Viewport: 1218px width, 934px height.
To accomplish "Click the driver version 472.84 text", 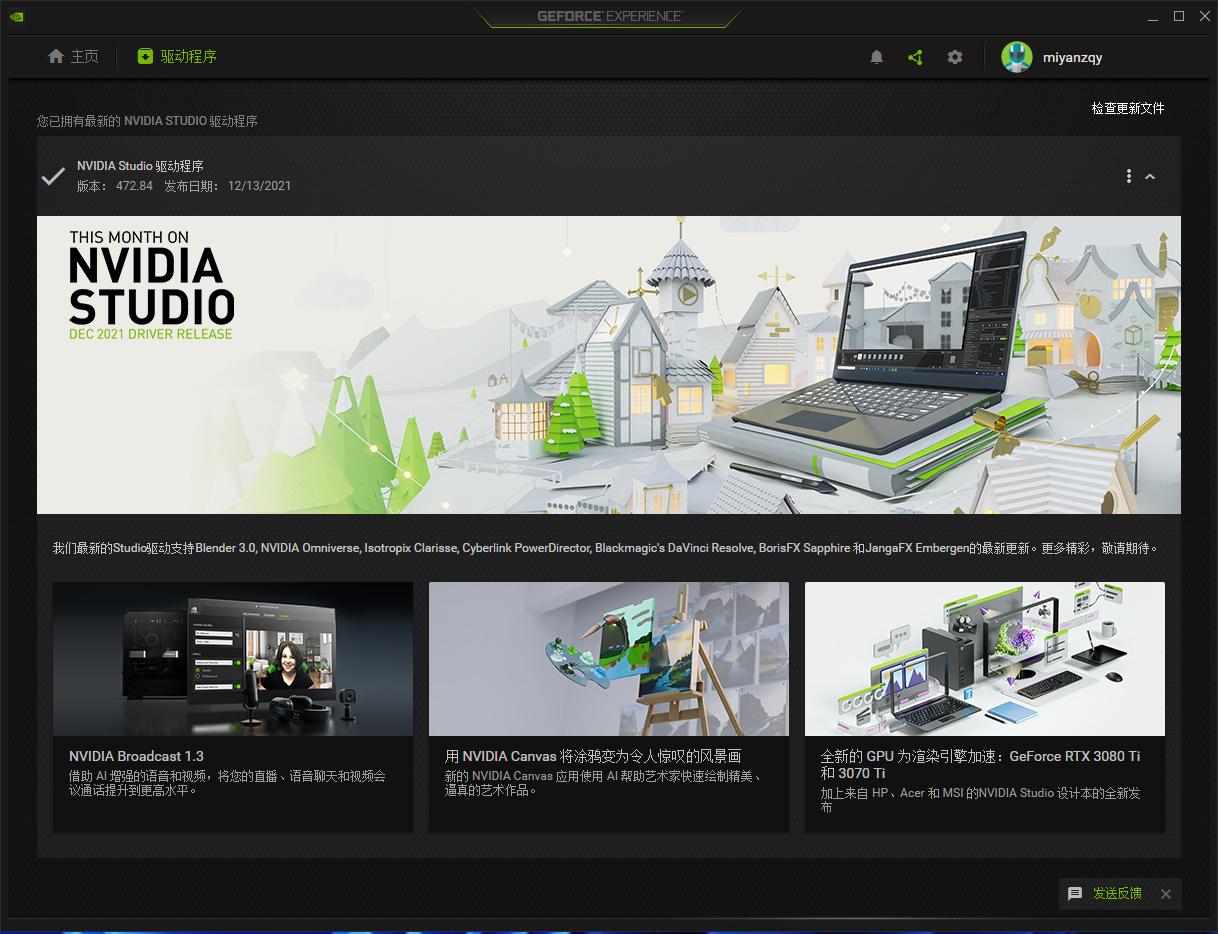I will (x=115, y=186).
